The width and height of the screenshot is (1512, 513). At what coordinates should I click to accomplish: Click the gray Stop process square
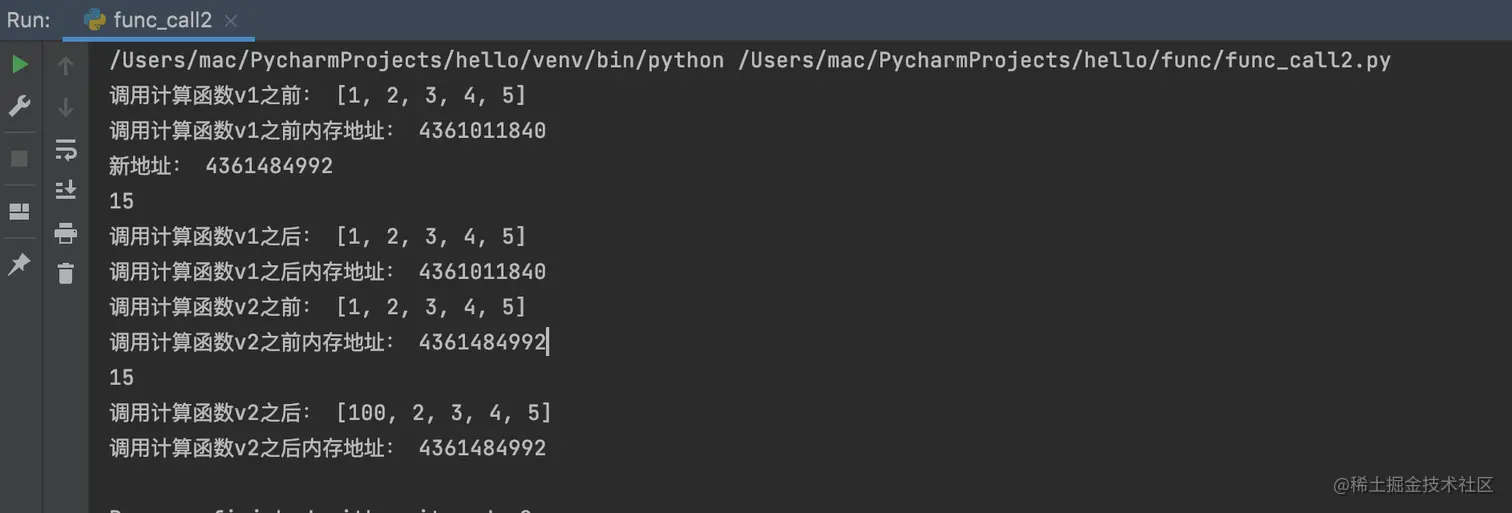pyautogui.click(x=19, y=158)
